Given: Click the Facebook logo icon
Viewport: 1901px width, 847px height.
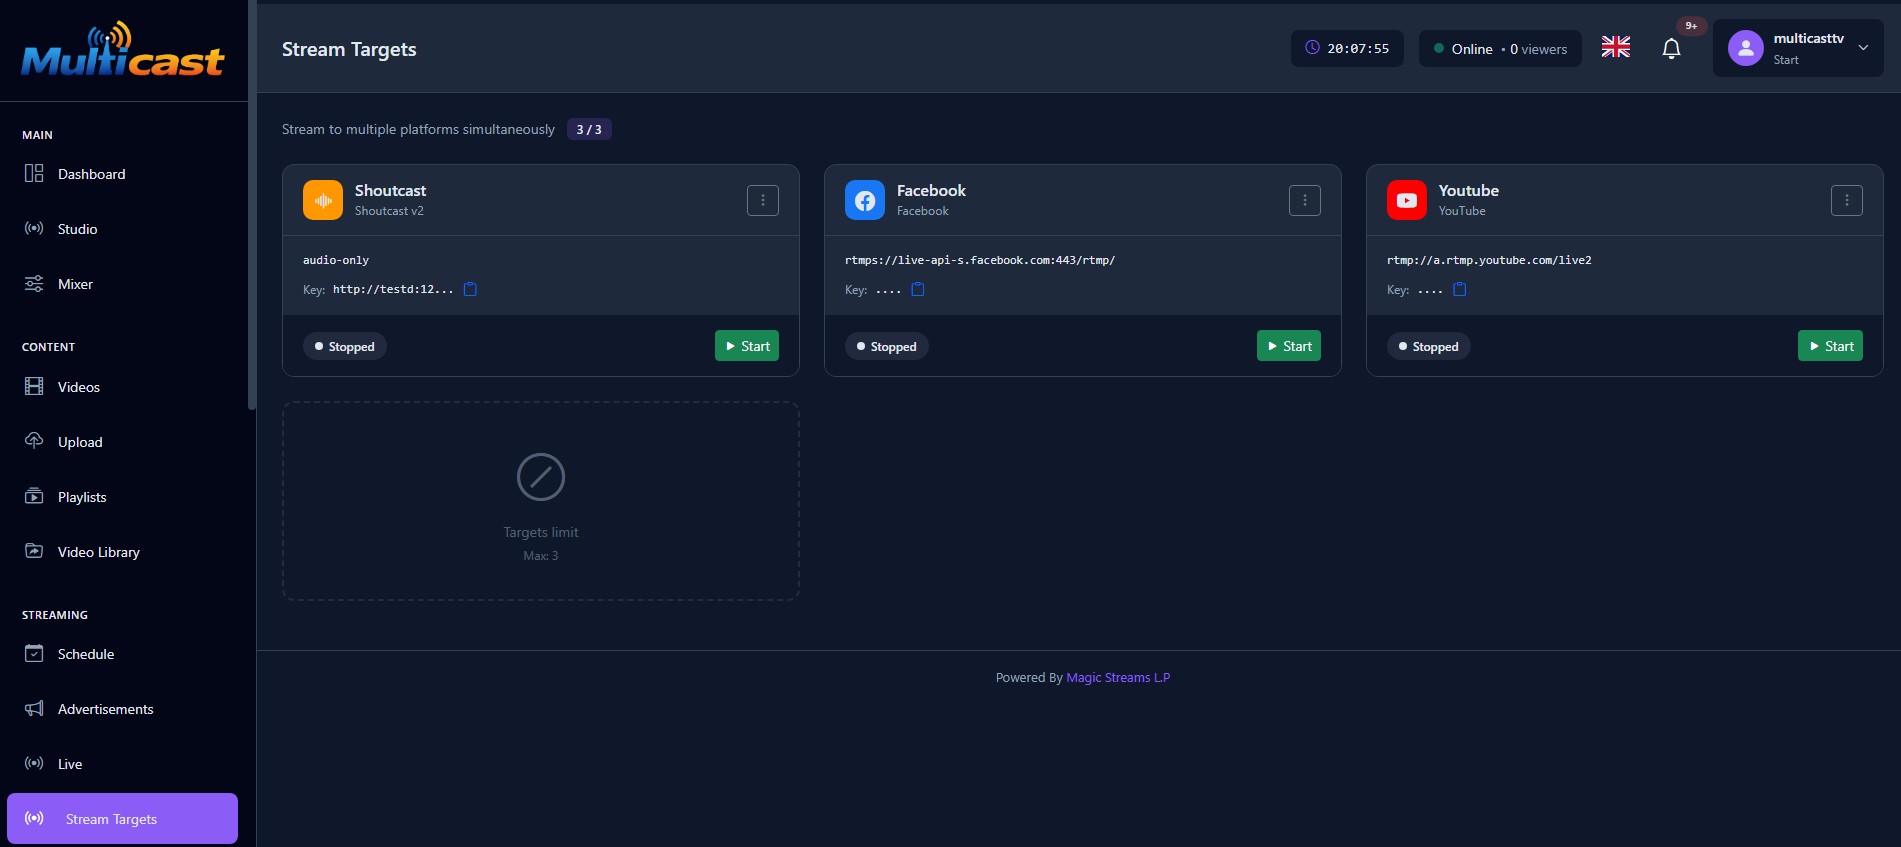Looking at the screenshot, I should point(865,200).
